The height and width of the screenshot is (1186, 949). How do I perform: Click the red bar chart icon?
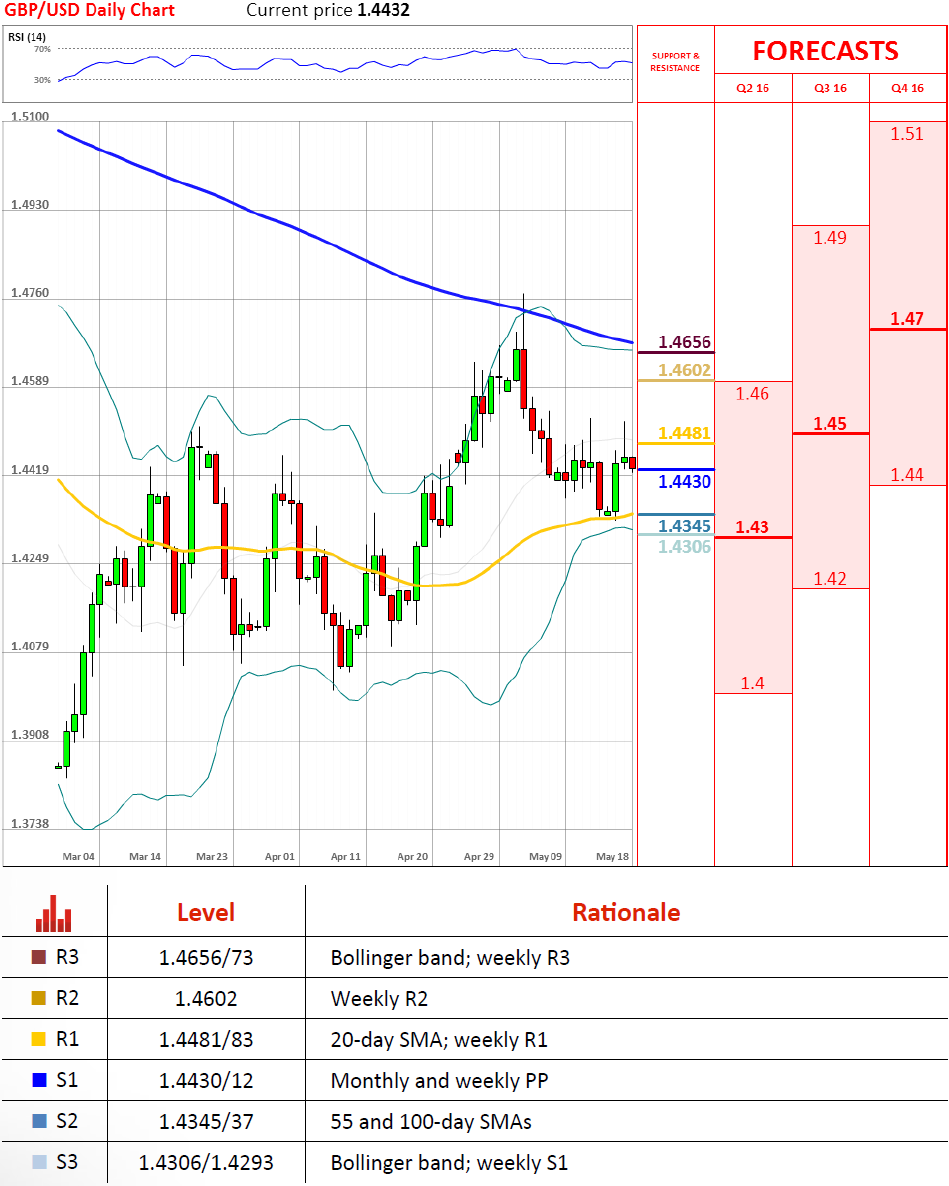(x=54, y=914)
